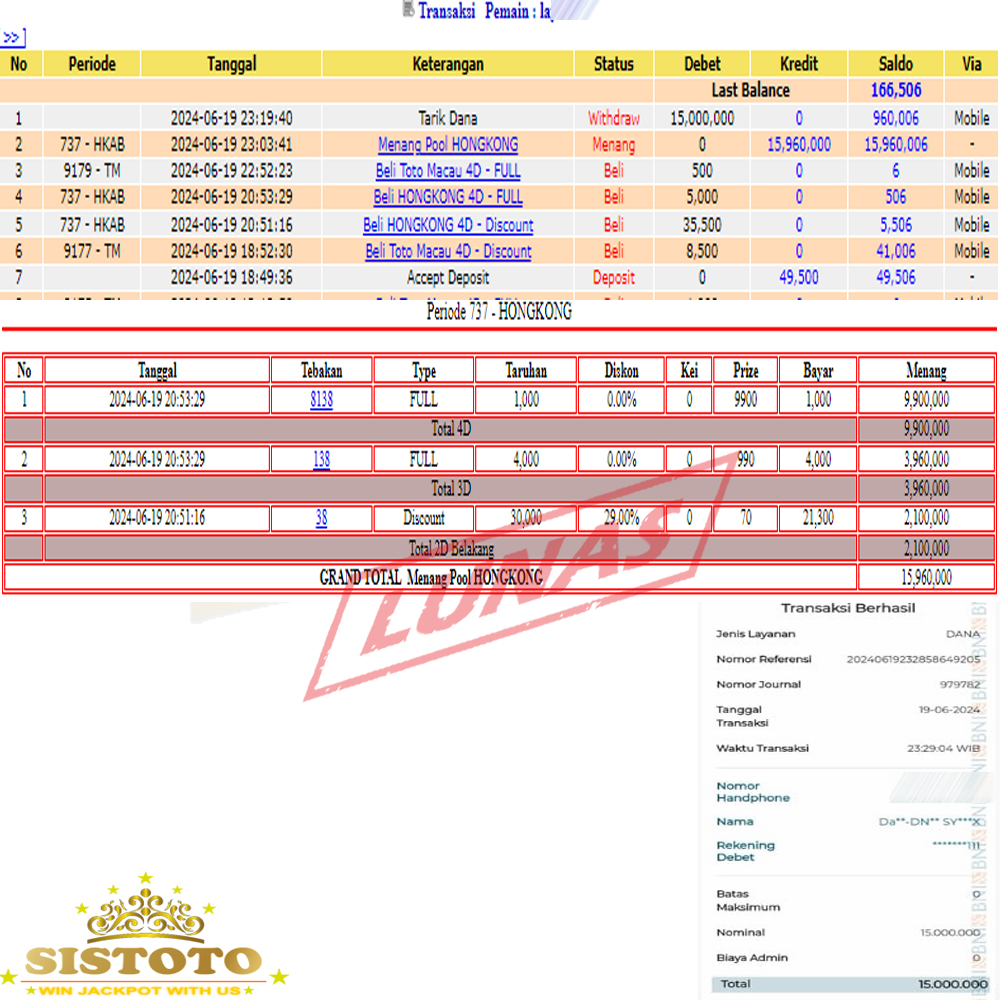Click the Menang column header in detail table
Screen dimensions: 1000x1000
click(926, 371)
